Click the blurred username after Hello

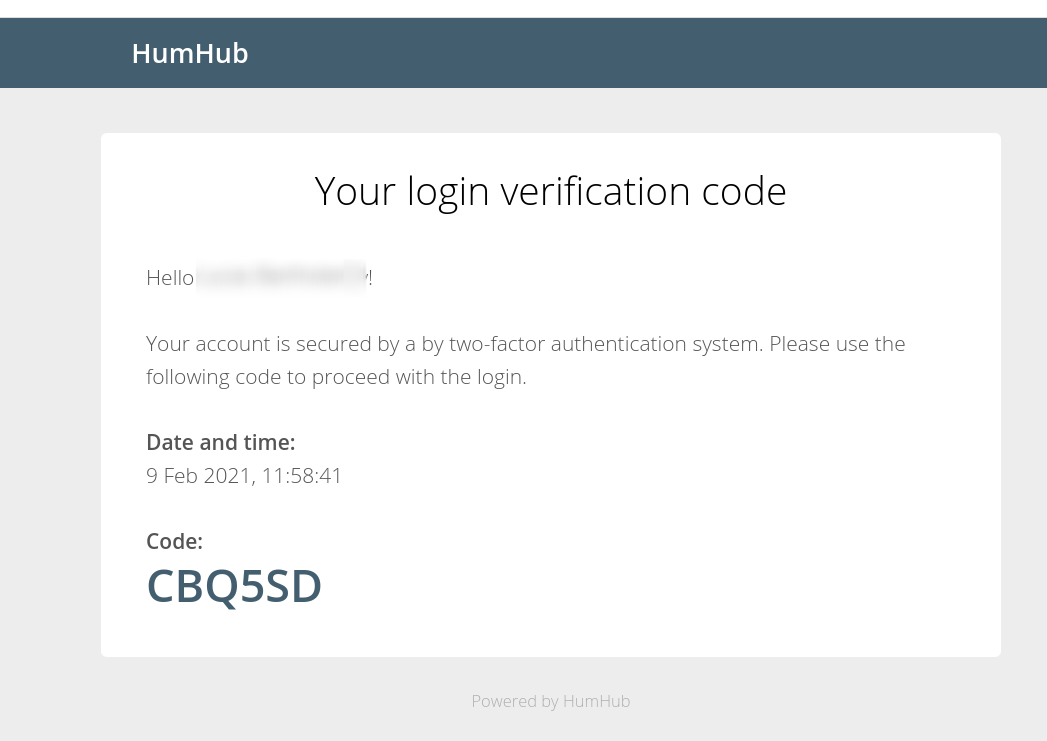tap(281, 277)
